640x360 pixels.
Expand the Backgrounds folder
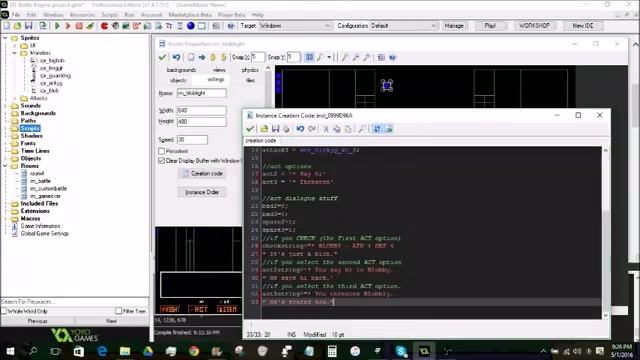tap(5, 113)
